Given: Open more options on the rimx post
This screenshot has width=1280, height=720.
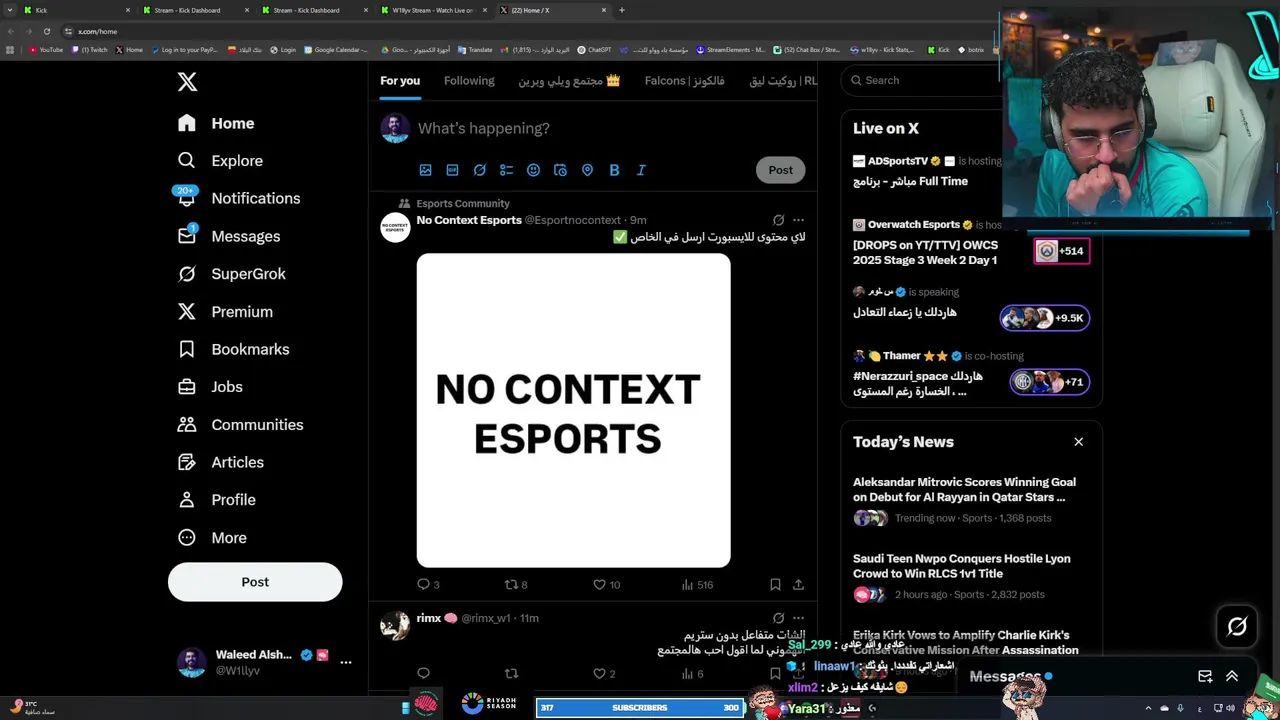Looking at the screenshot, I should pyautogui.click(x=798, y=618).
